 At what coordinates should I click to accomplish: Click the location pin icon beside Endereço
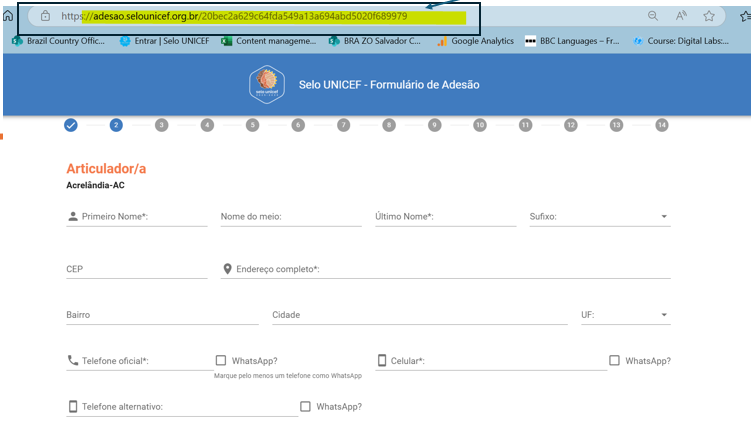point(228,269)
